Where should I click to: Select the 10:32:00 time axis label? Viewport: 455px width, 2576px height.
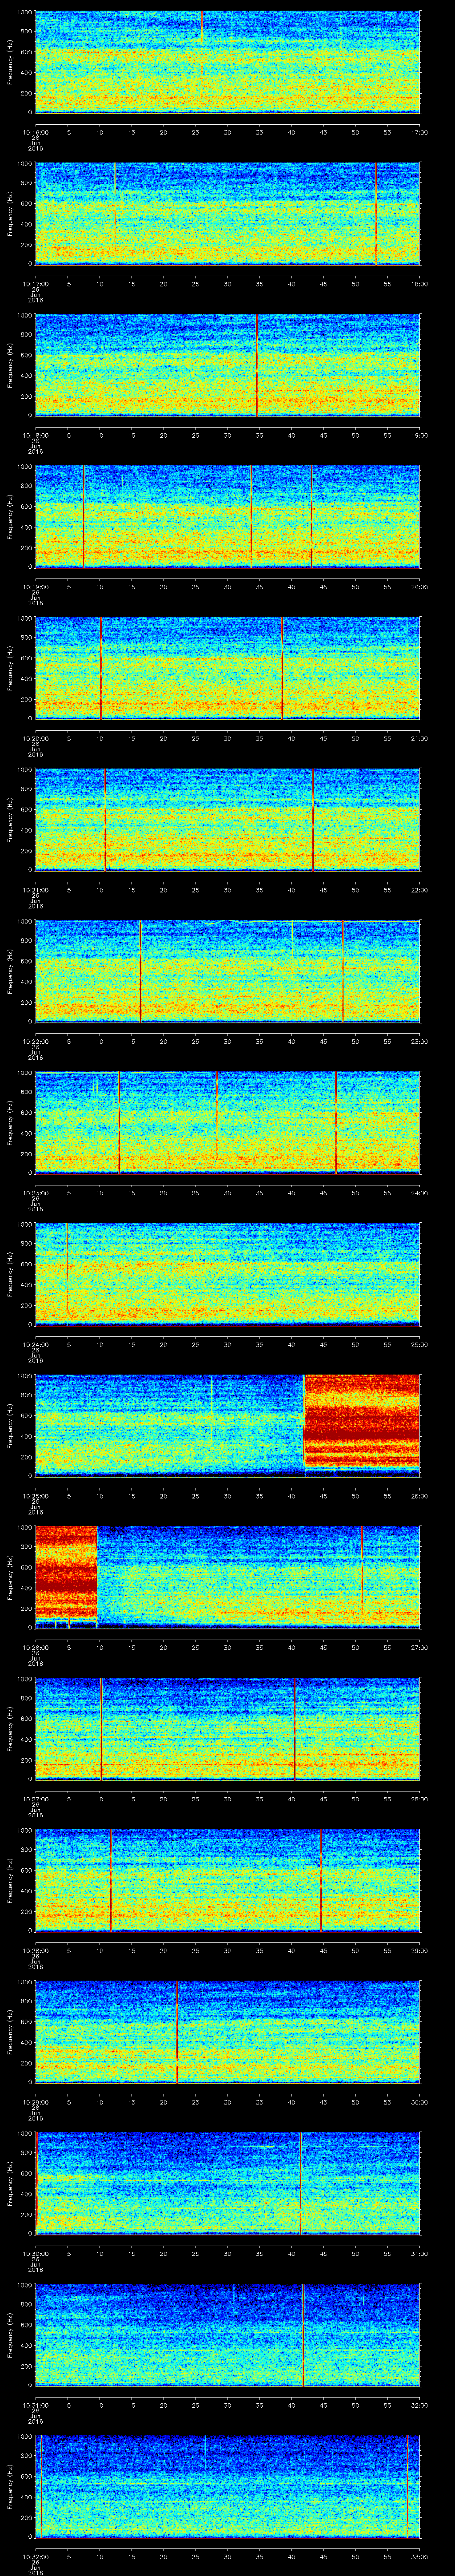(x=35, y=2556)
